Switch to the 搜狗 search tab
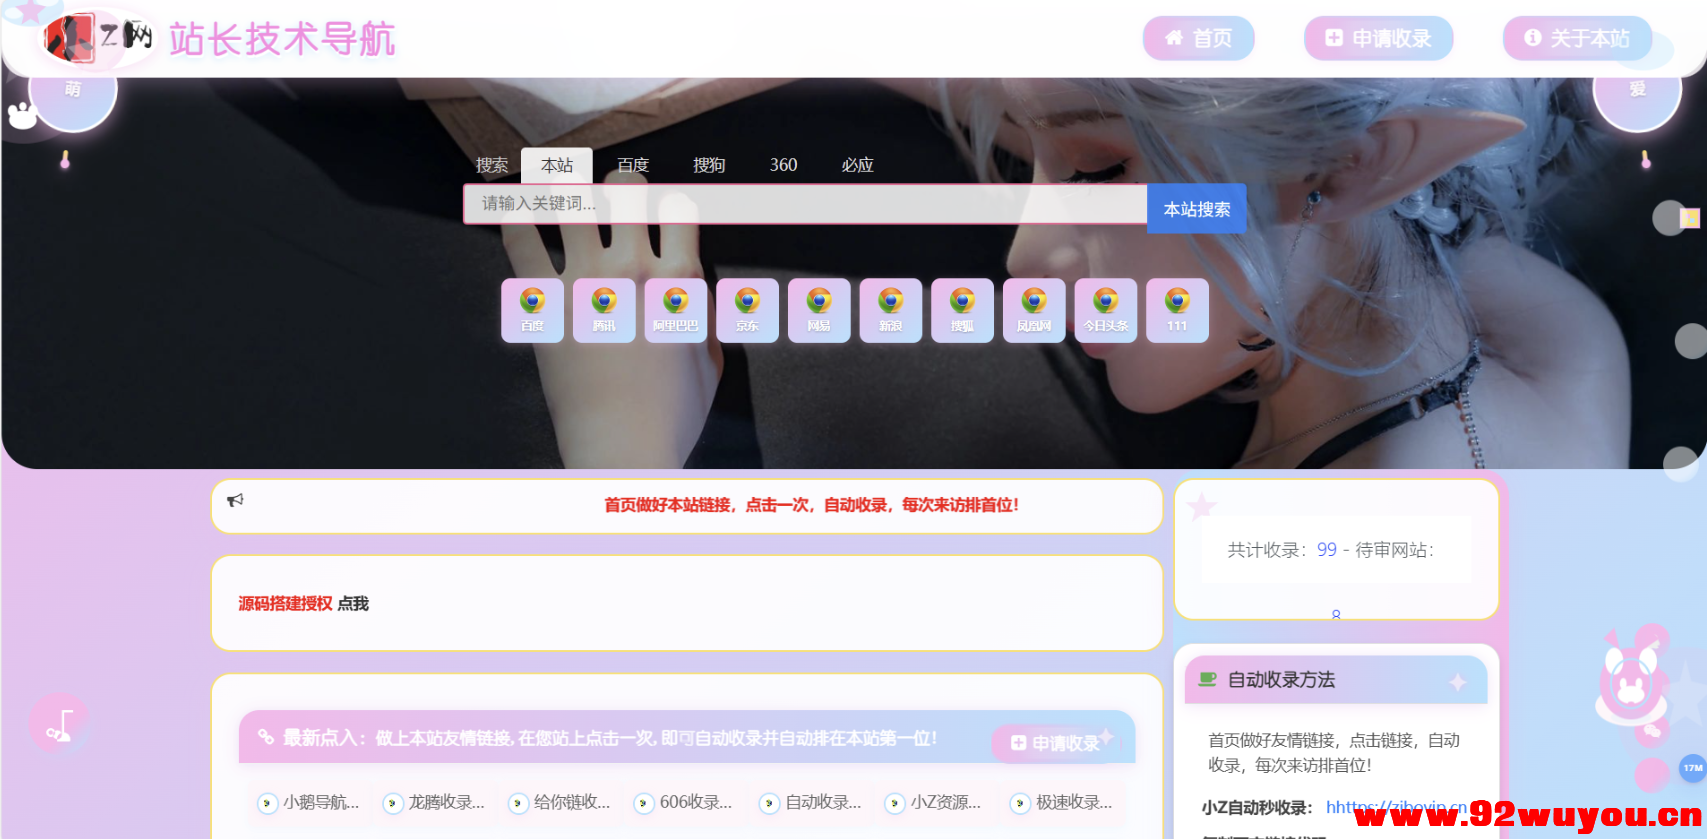The image size is (1707, 839). click(x=709, y=165)
